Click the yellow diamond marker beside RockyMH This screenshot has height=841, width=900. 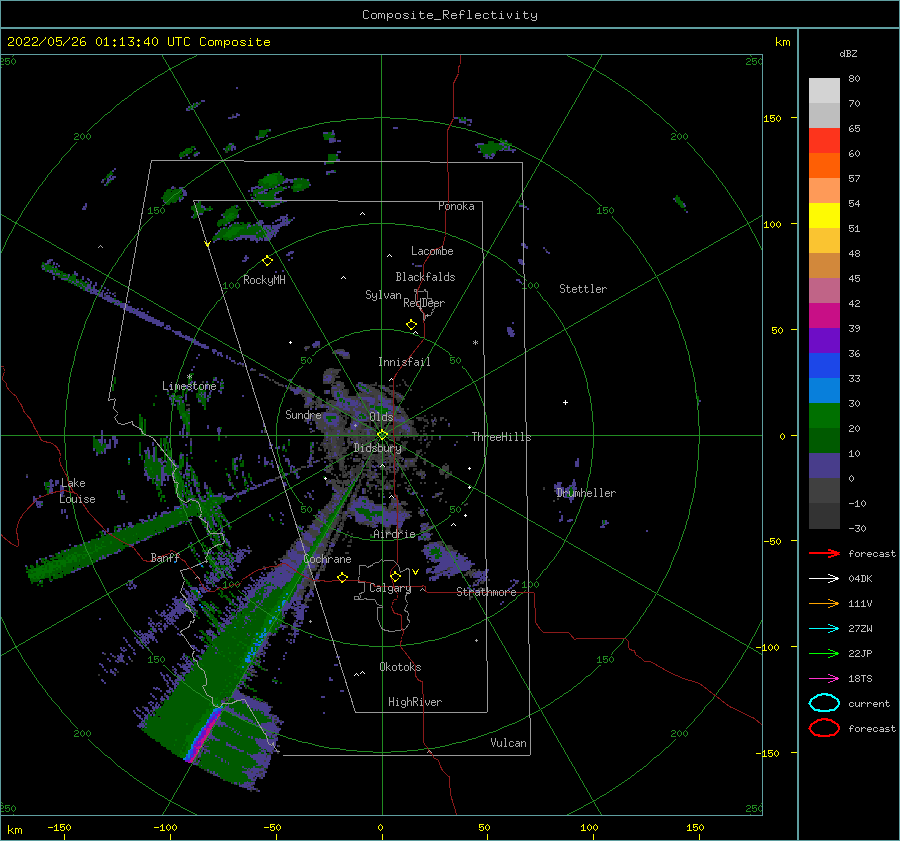click(x=267, y=261)
